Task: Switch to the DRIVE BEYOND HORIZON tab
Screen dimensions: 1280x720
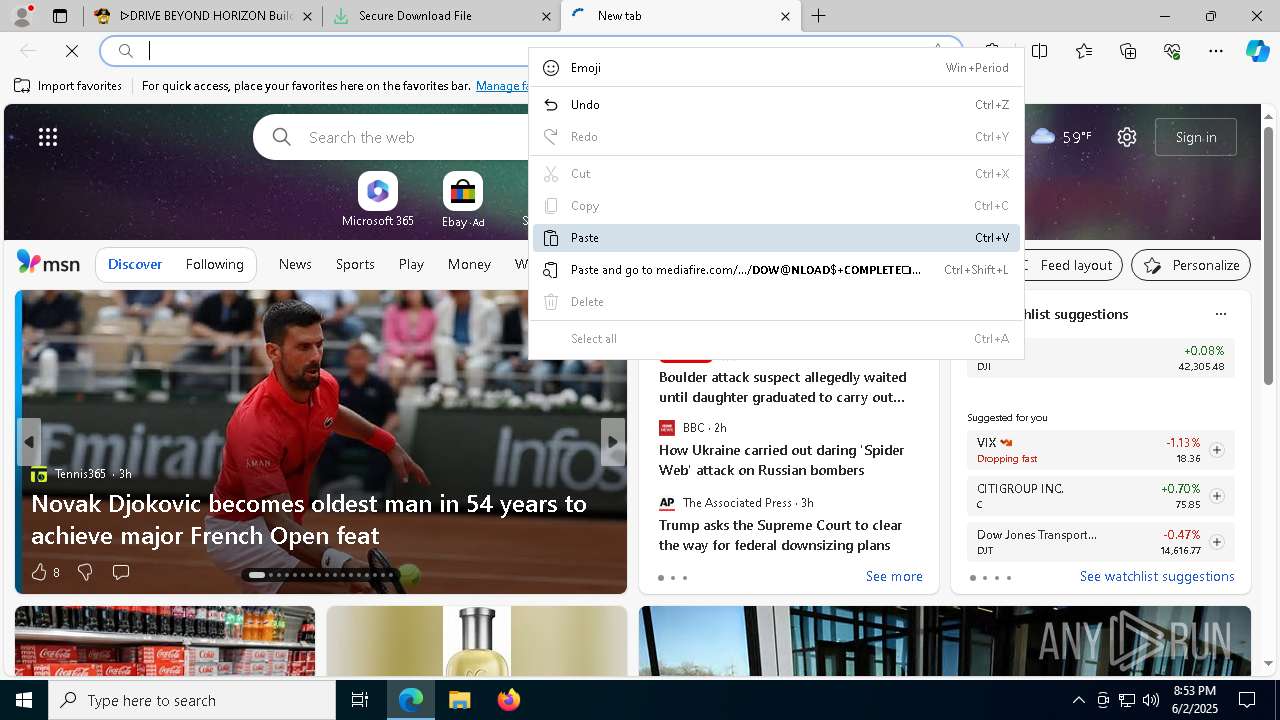Action: point(203,16)
